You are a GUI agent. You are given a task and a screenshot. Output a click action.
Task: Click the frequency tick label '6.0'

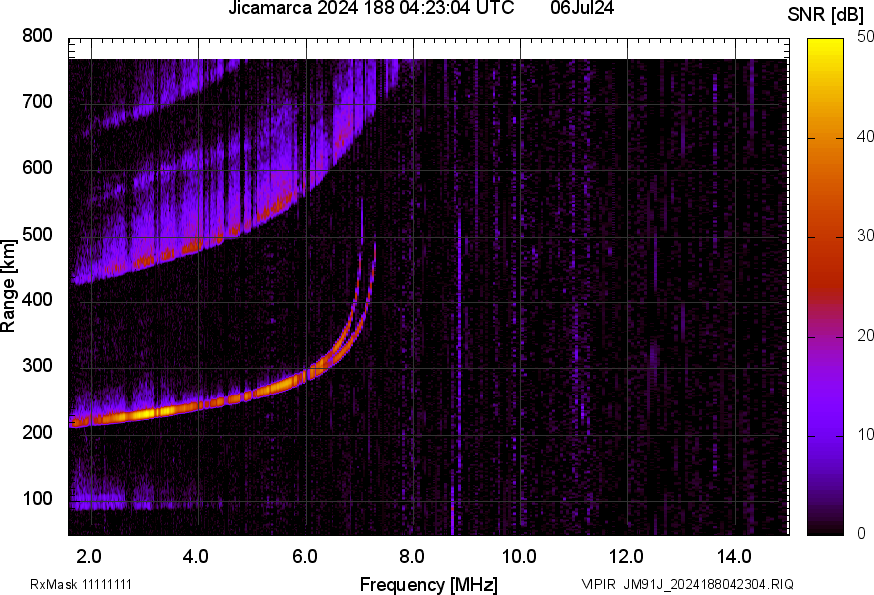(304, 557)
